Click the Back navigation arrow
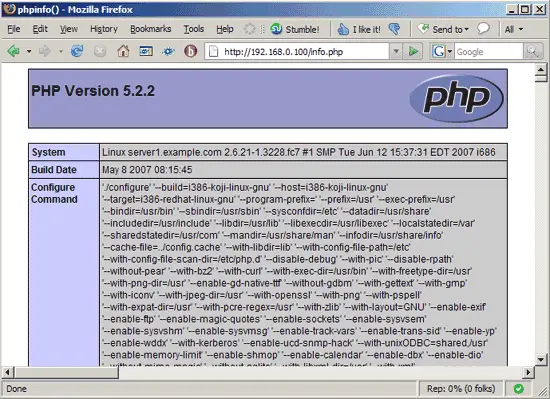 pyautogui.click(x=13, y=52)
